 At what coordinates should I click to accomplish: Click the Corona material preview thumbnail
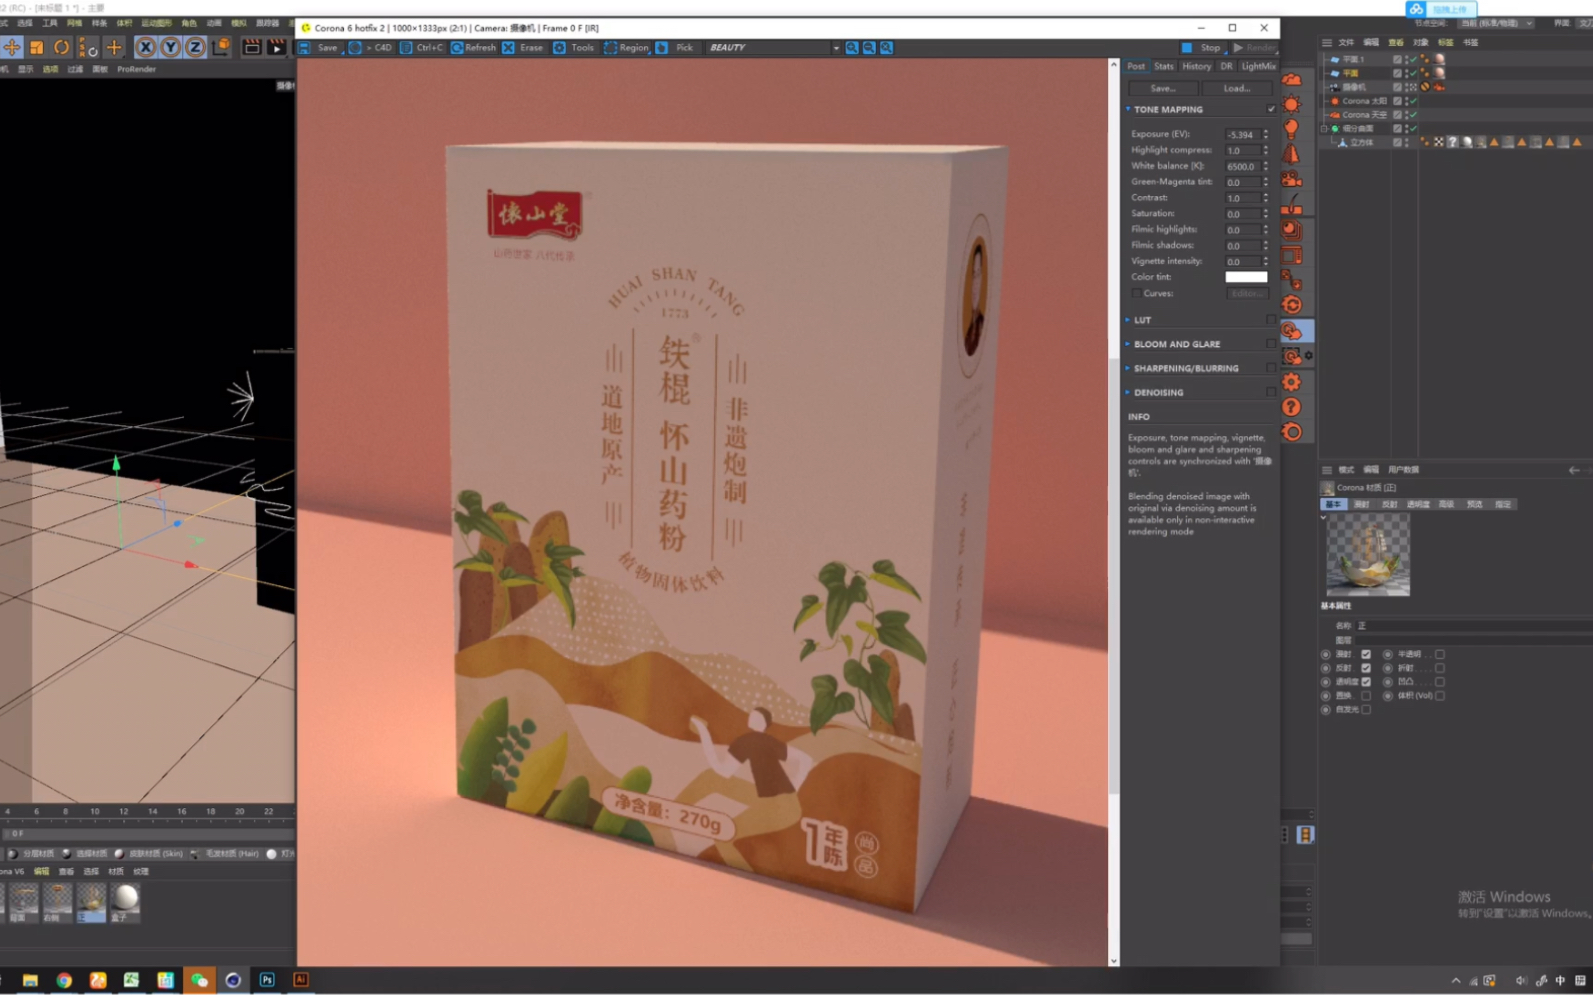click(x=1368, y=555)
